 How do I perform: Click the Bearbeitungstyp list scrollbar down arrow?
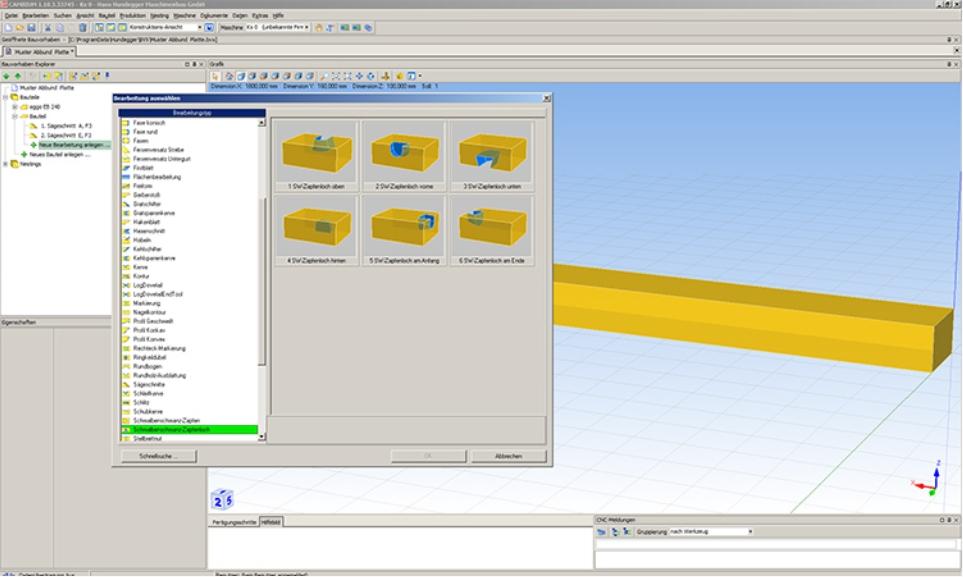[x=262, y=437]
